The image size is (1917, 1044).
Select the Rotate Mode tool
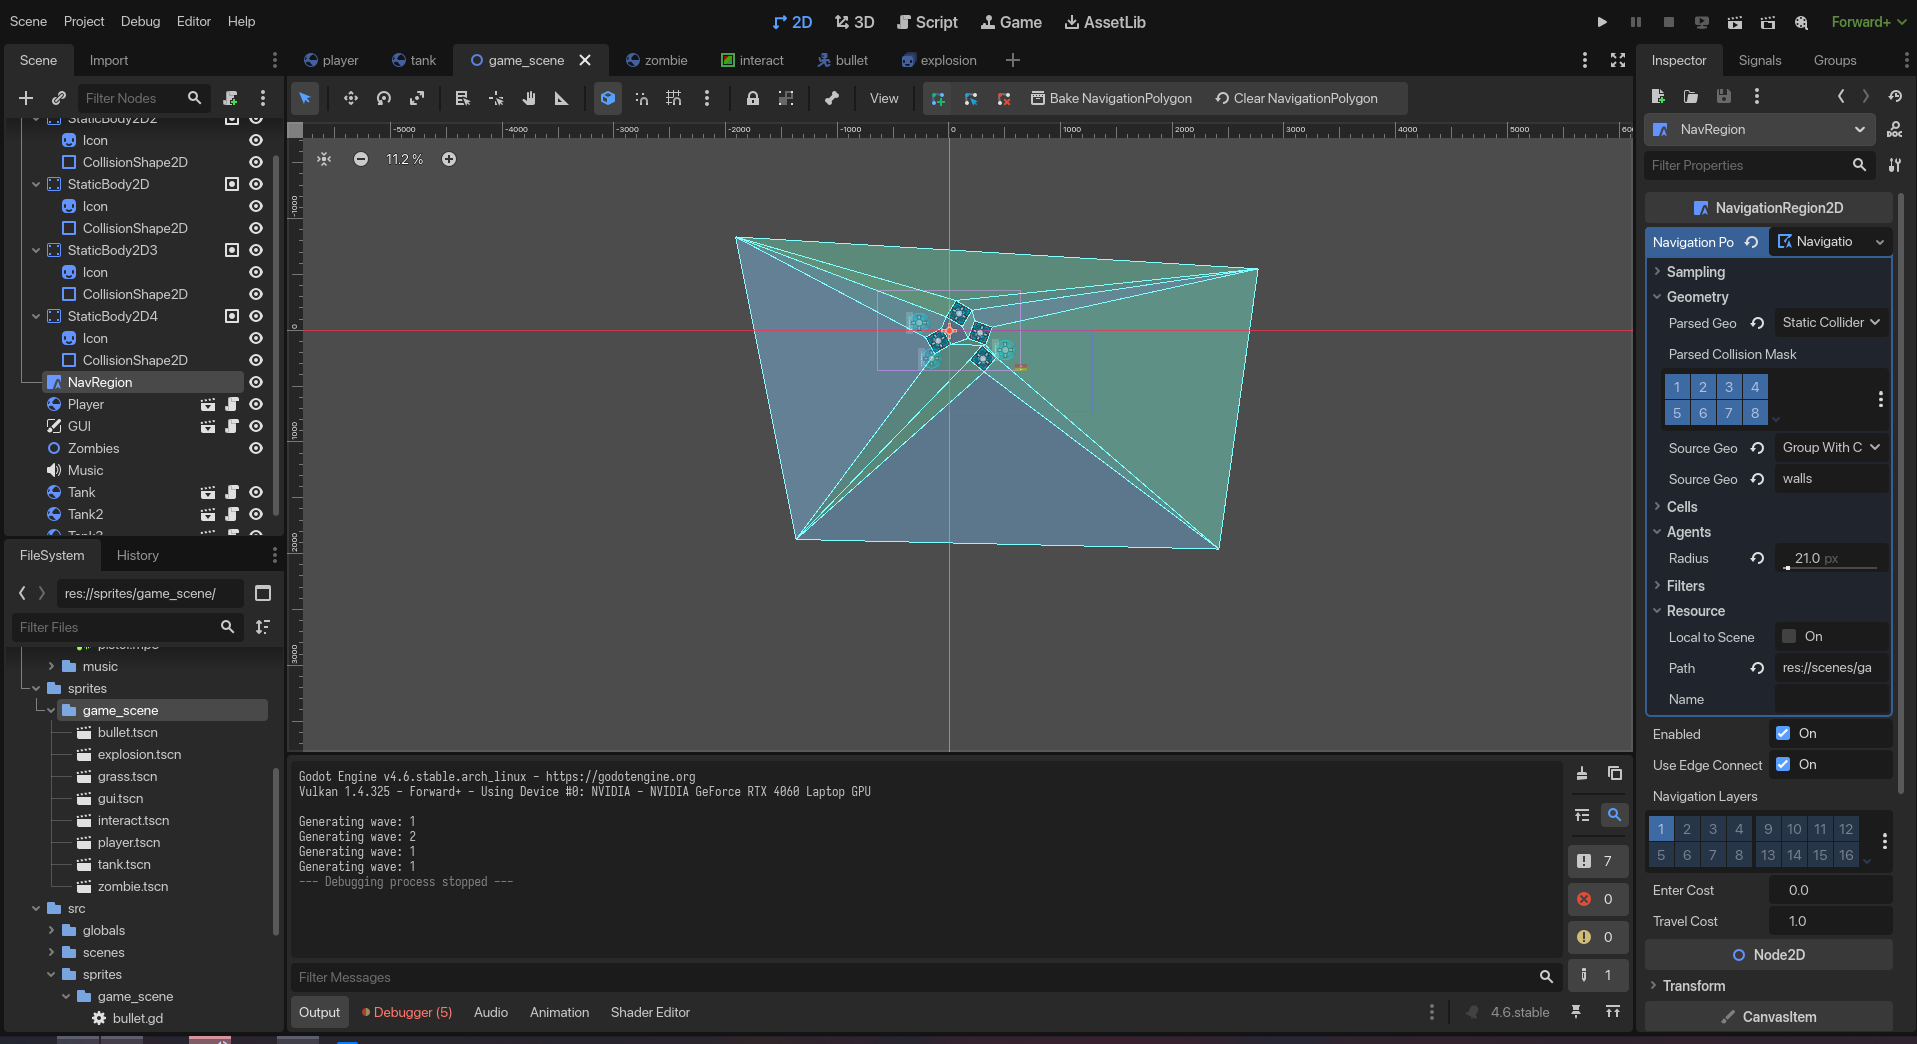tap(384, 98)
